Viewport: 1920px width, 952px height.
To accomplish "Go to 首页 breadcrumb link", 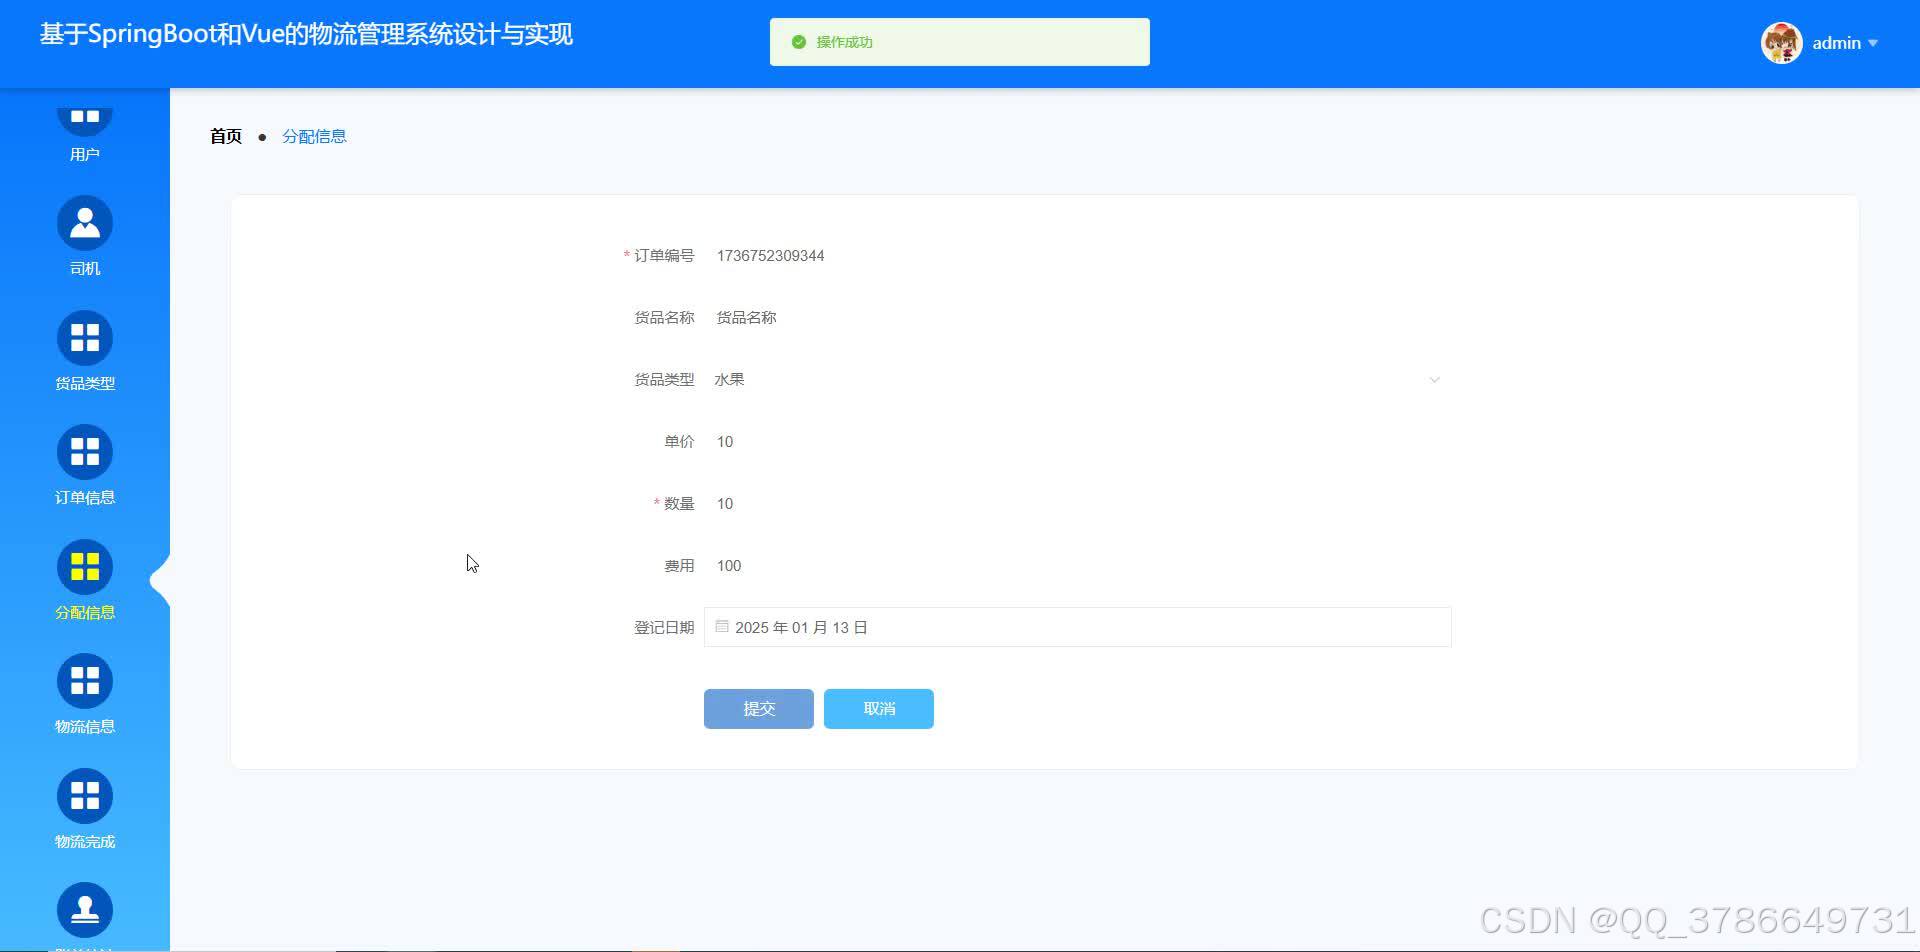I will (226, 136).
